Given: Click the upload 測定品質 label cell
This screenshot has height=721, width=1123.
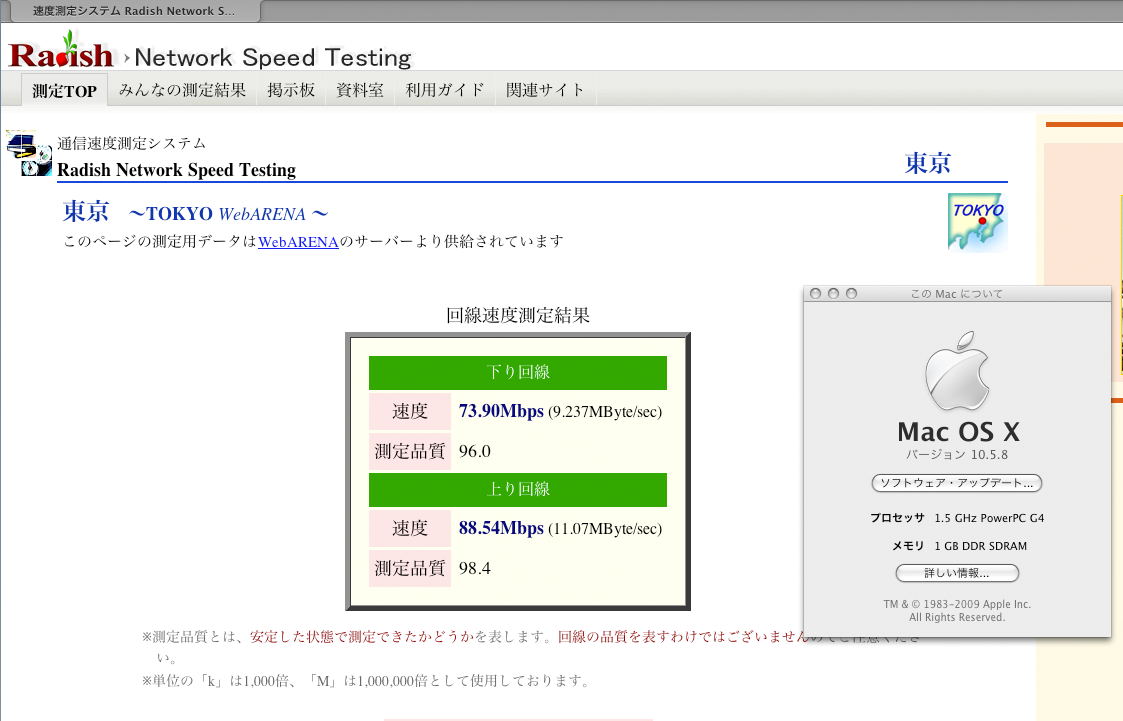Looking at the screenshot, I should pyautogui.click(x=410, y=568).
